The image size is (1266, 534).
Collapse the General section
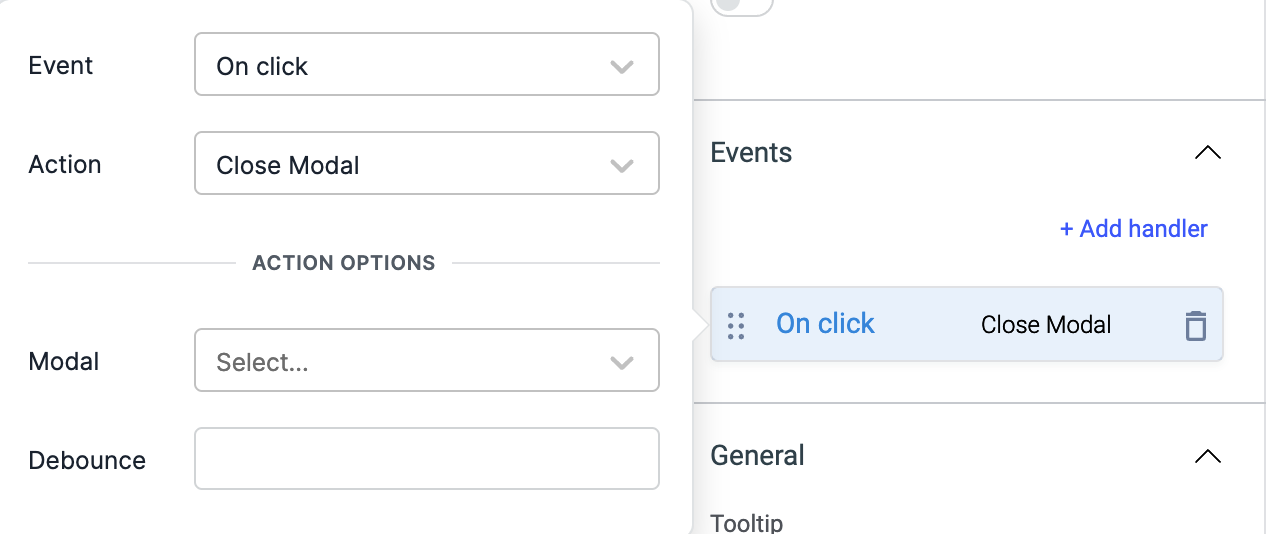pos(1208,456)
